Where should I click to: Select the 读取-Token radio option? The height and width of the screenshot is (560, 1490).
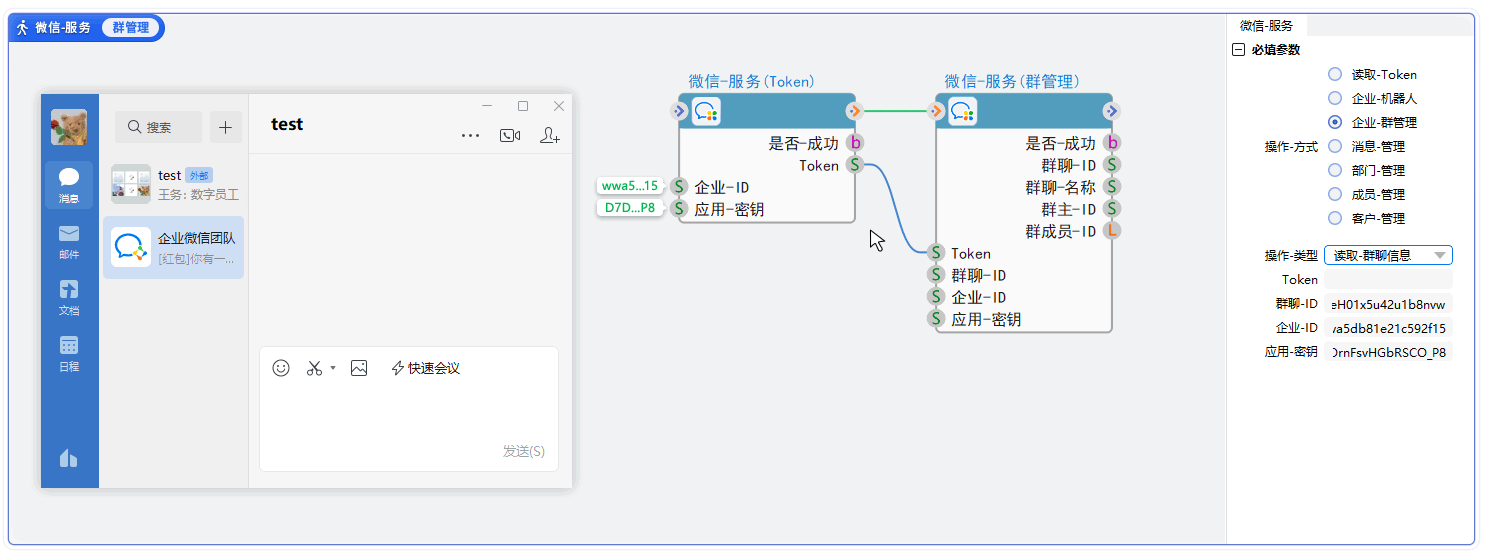(1335, 74)
